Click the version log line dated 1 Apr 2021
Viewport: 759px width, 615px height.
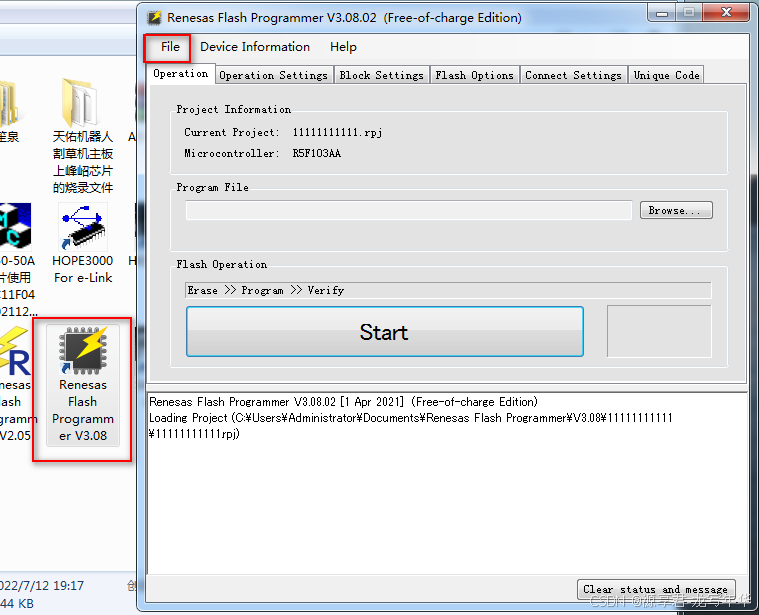tap(343, 402)
